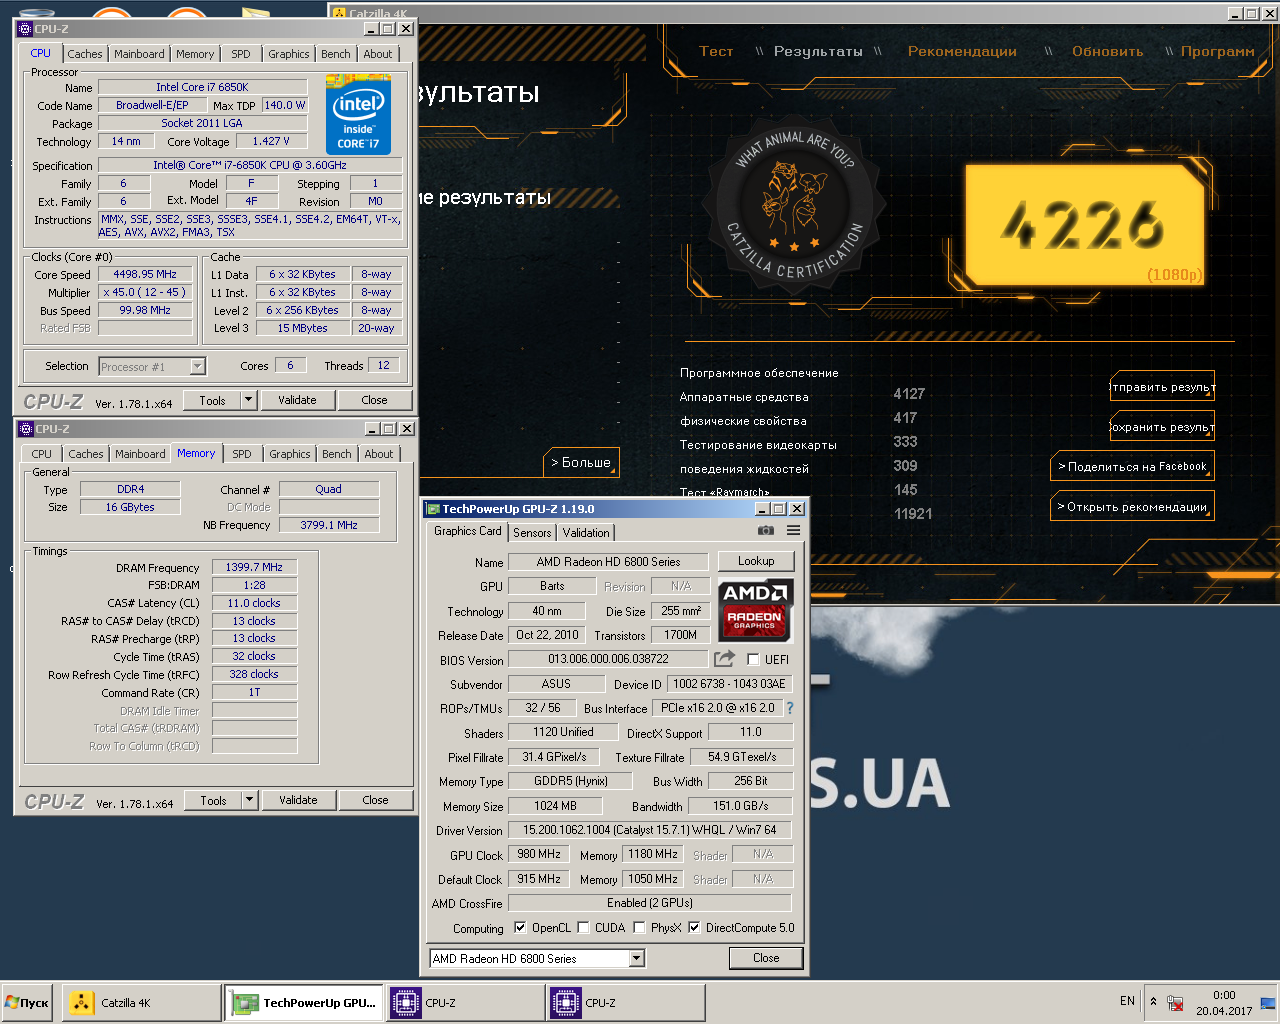This screenshot has height=1024, width=1280.
Task: Open Bench tab in top CPU-Z
Action: coord(336,54)
